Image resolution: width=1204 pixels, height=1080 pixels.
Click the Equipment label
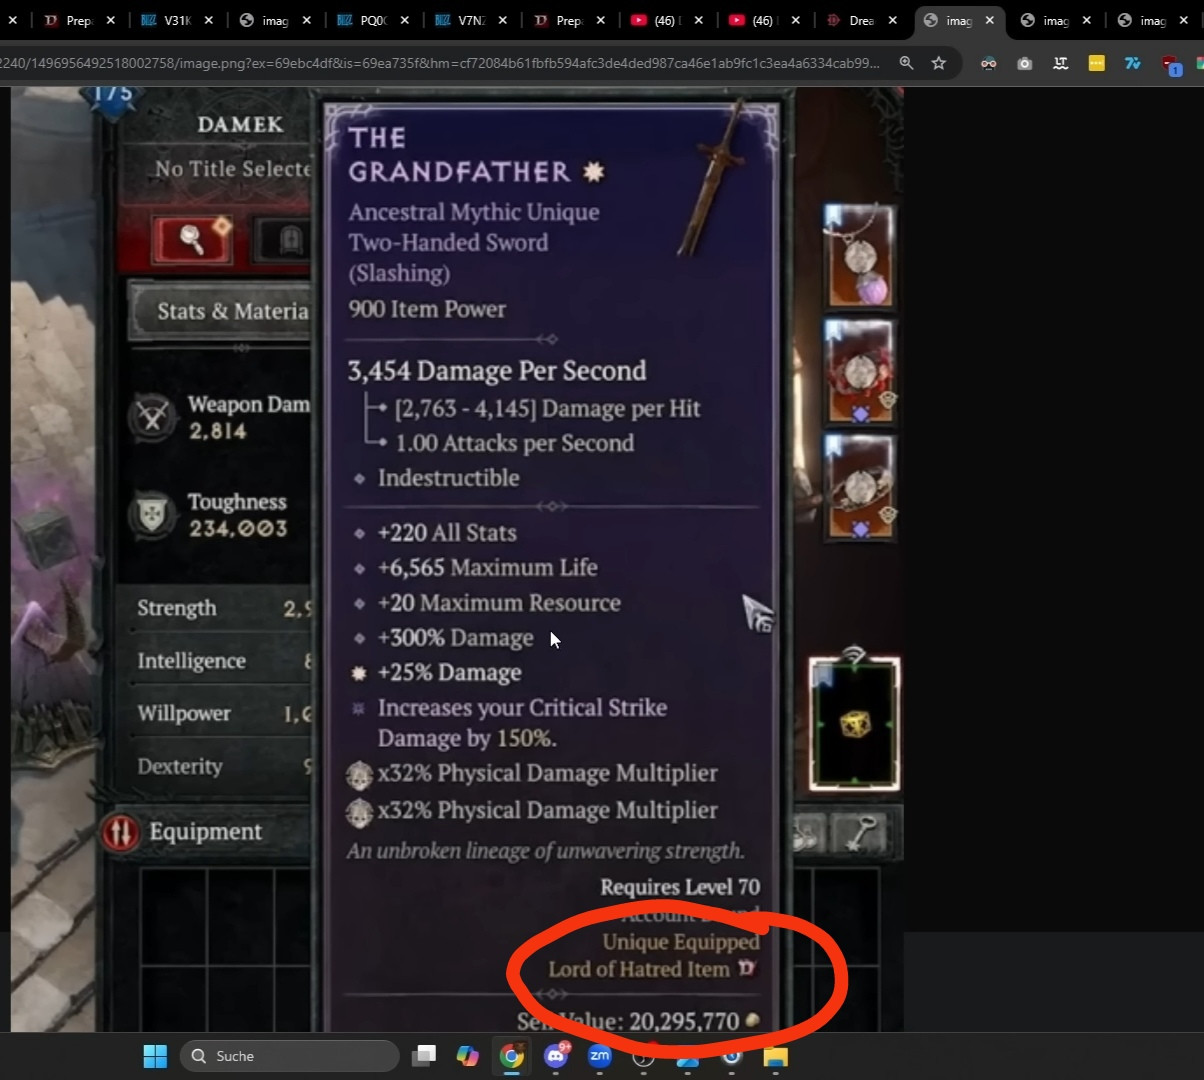point(205,832)
